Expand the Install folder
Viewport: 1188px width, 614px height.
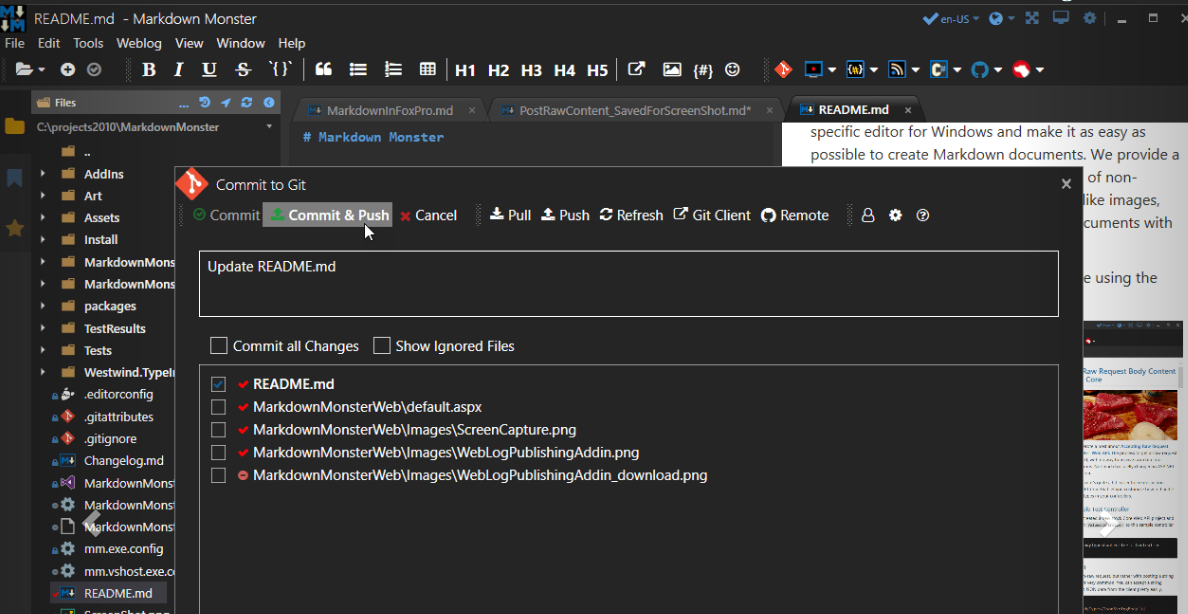click(42, 240)
